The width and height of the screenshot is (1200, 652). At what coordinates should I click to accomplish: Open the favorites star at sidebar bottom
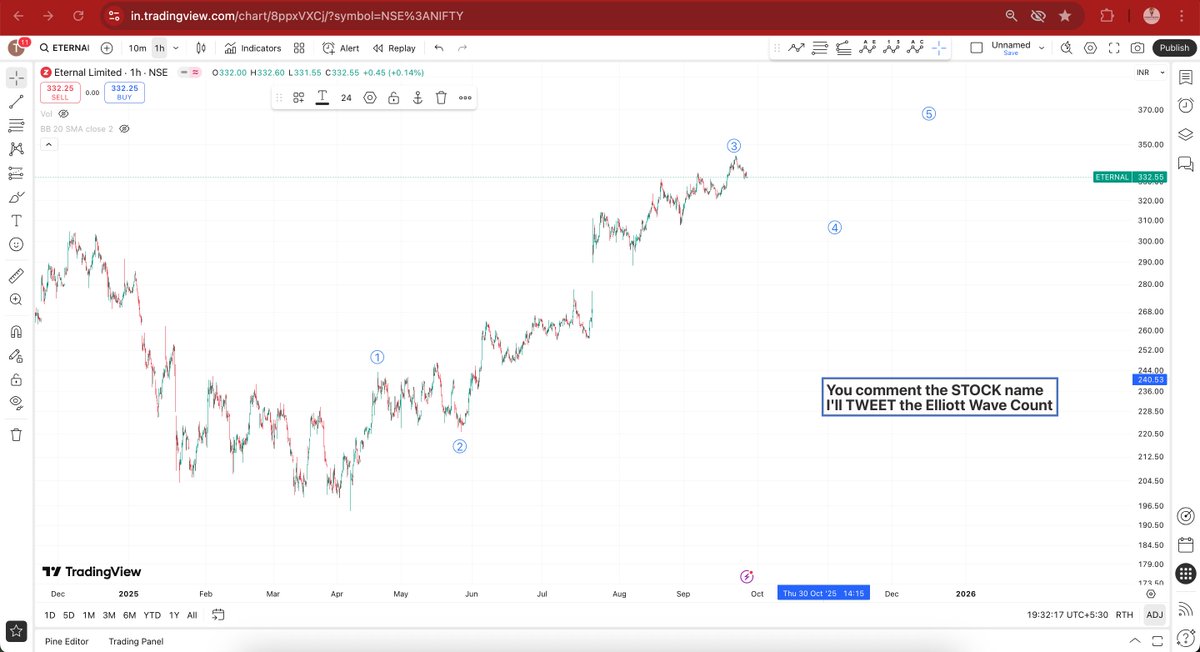(x=16, y=630)
